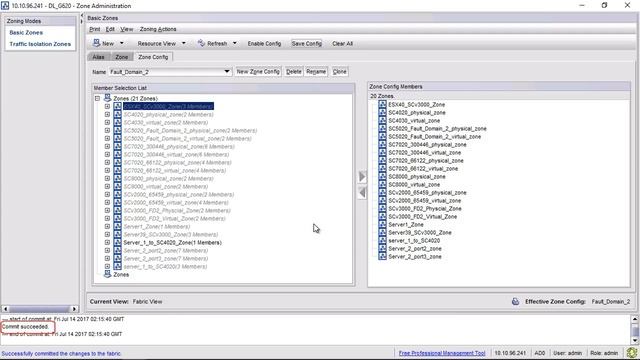
Task: Open the Free Professional Management Tool link
Action: click(442, 353)
